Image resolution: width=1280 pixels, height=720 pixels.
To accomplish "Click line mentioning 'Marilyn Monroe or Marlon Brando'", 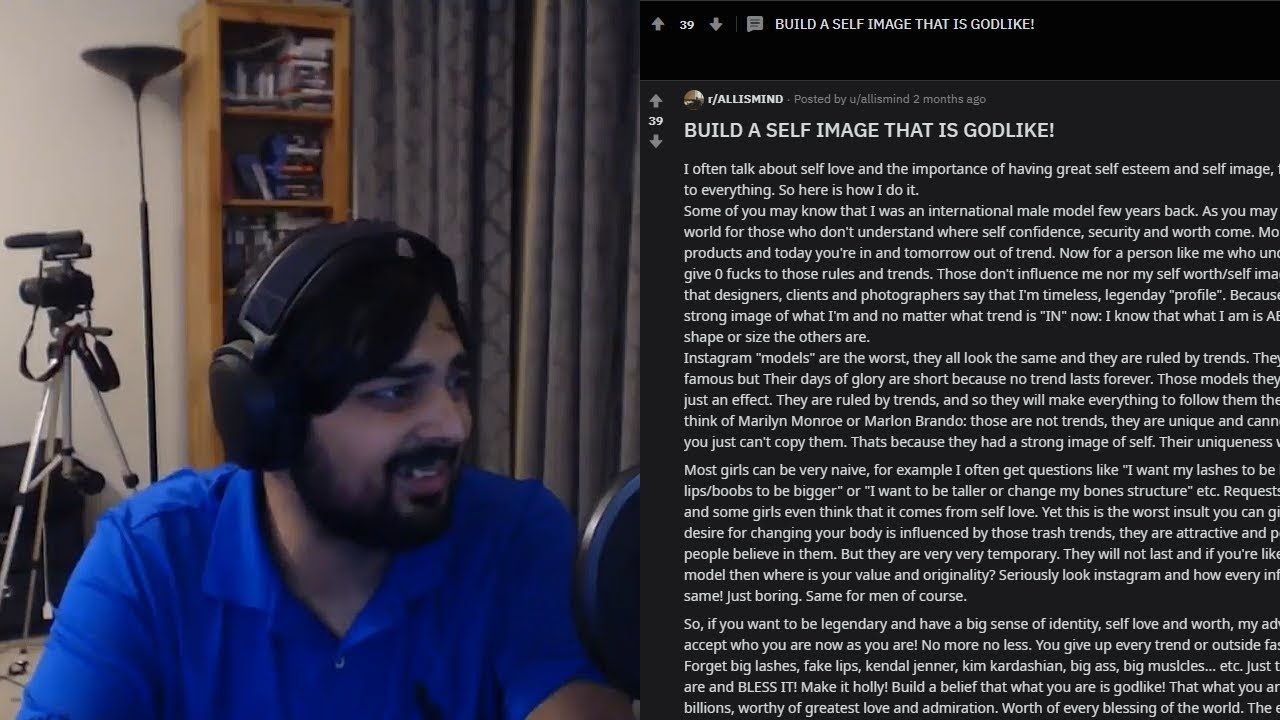I will tap(982, 421).
